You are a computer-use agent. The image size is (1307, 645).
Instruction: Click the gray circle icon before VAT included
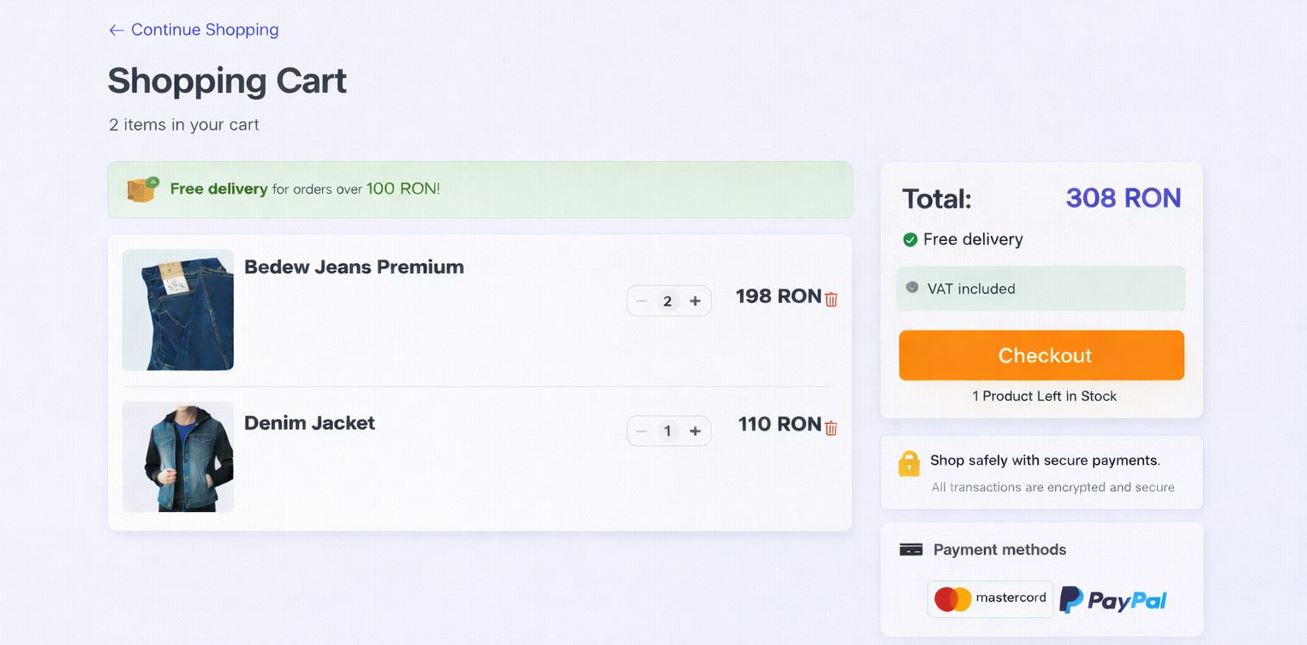coord(911,287)
